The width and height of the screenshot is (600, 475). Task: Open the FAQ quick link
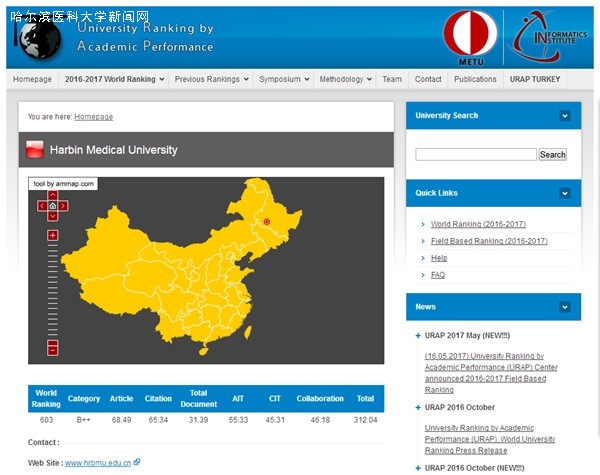coord(438,275)
